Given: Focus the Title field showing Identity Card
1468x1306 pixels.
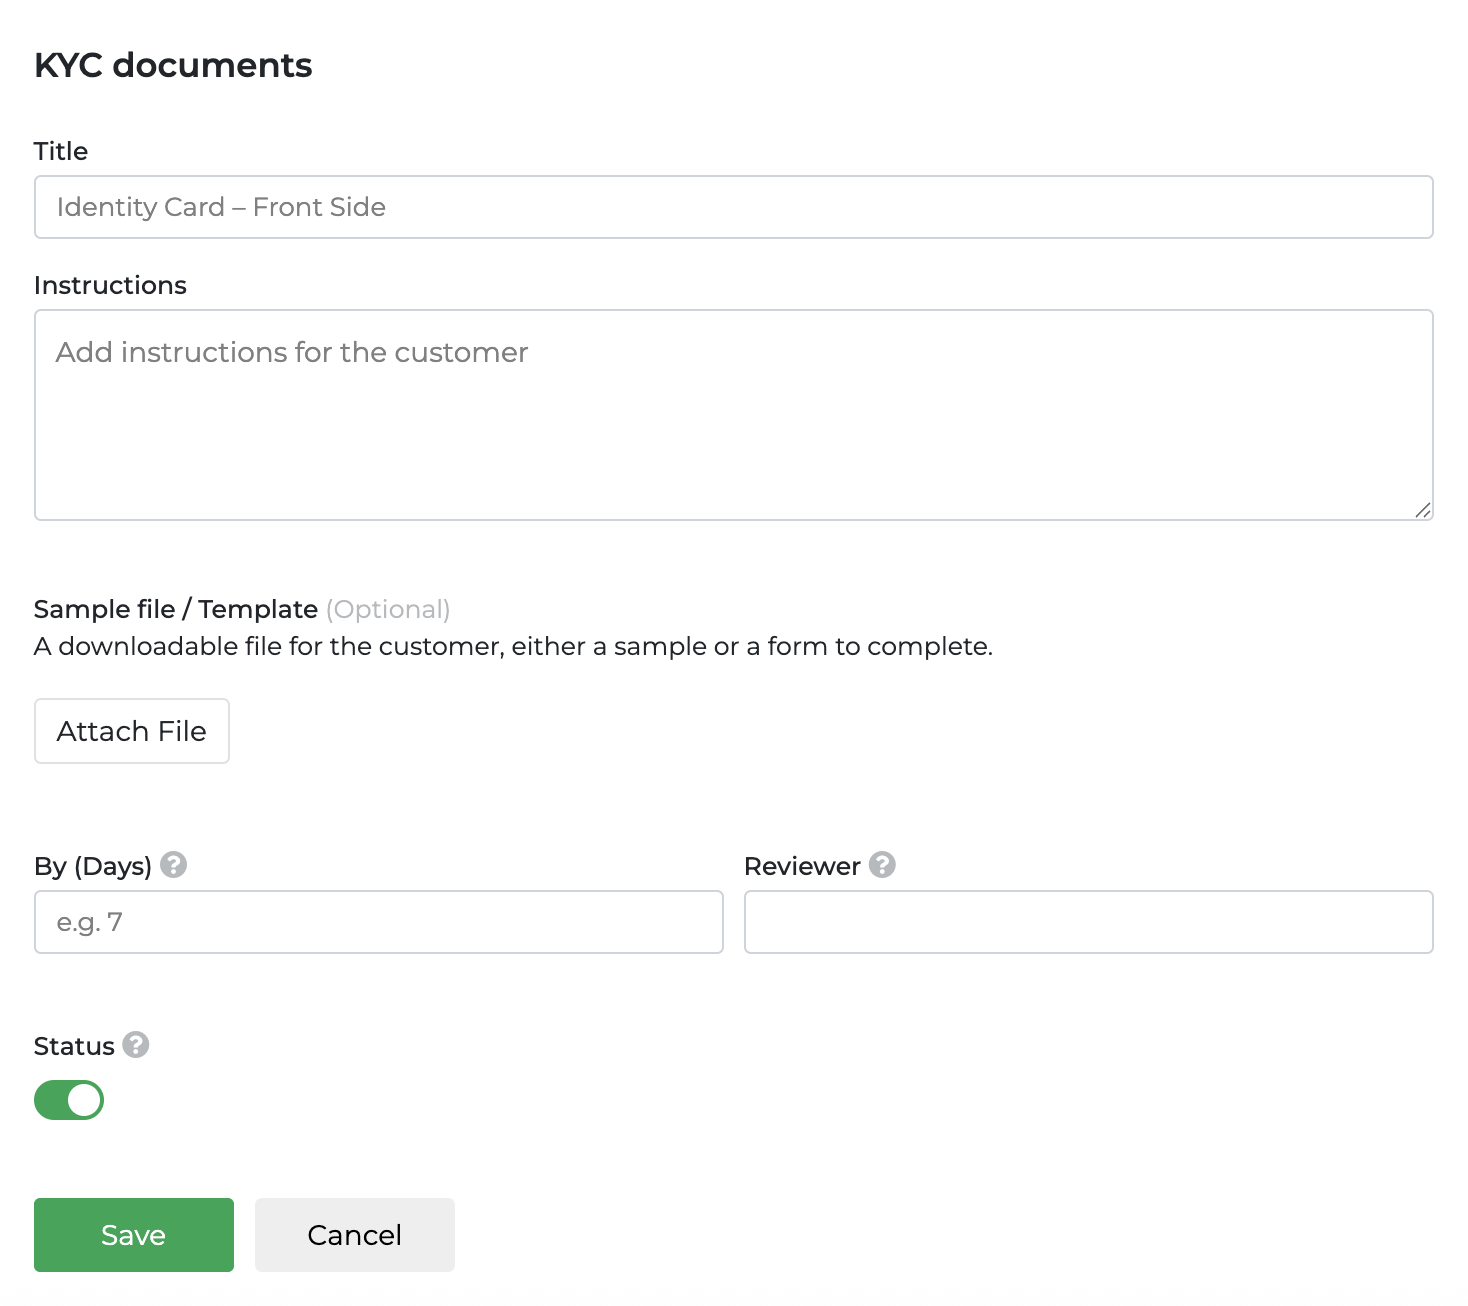Looking at the screenshot, I should 734,207.
